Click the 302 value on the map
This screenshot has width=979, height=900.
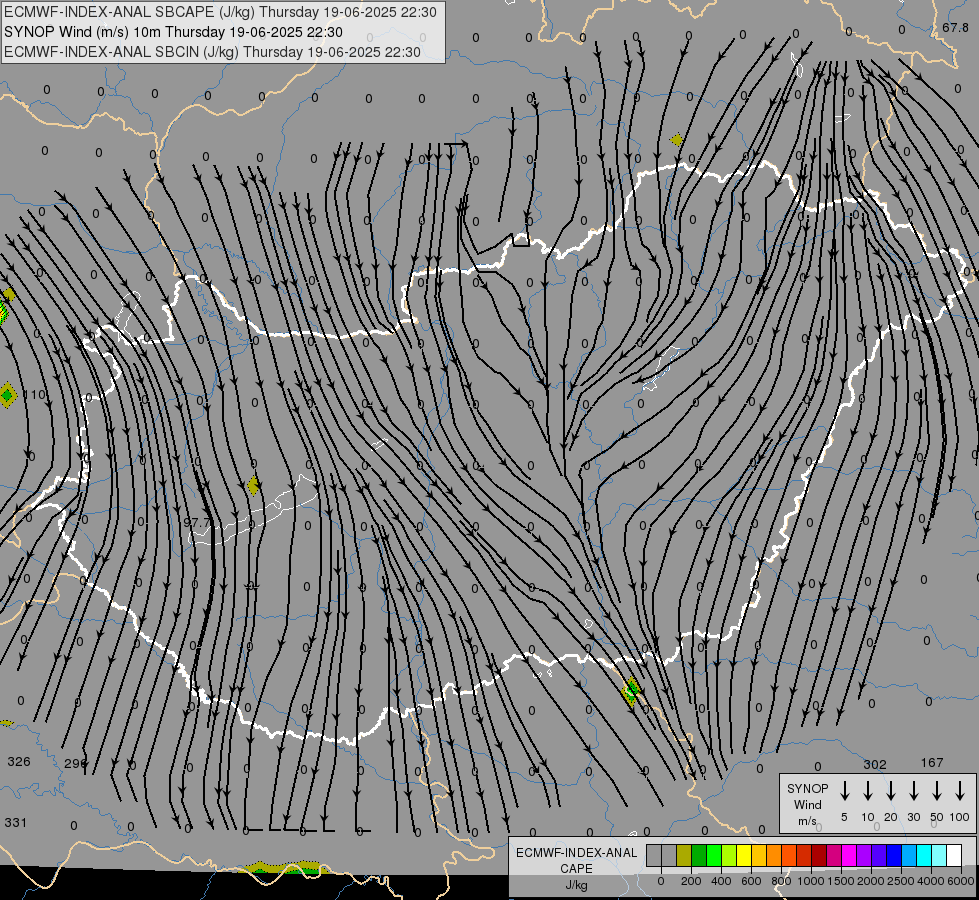875,764
